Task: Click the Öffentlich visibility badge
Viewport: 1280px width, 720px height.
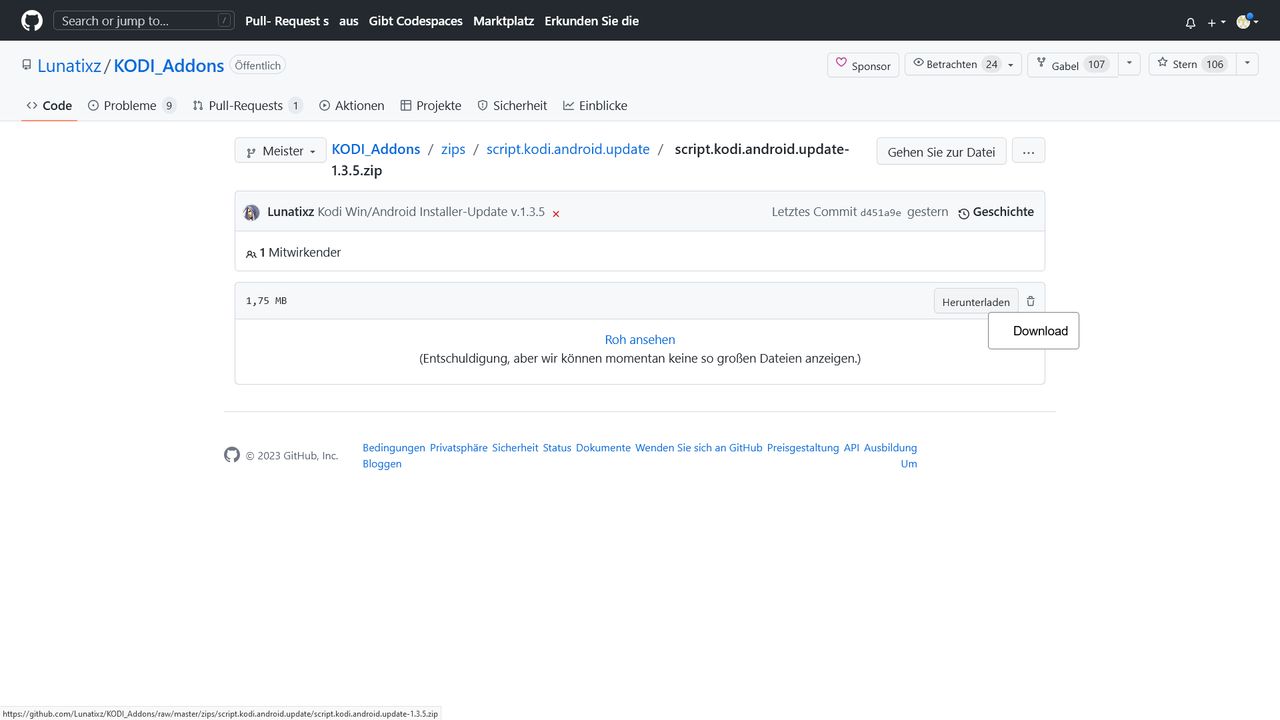Action: click(258, 65)
